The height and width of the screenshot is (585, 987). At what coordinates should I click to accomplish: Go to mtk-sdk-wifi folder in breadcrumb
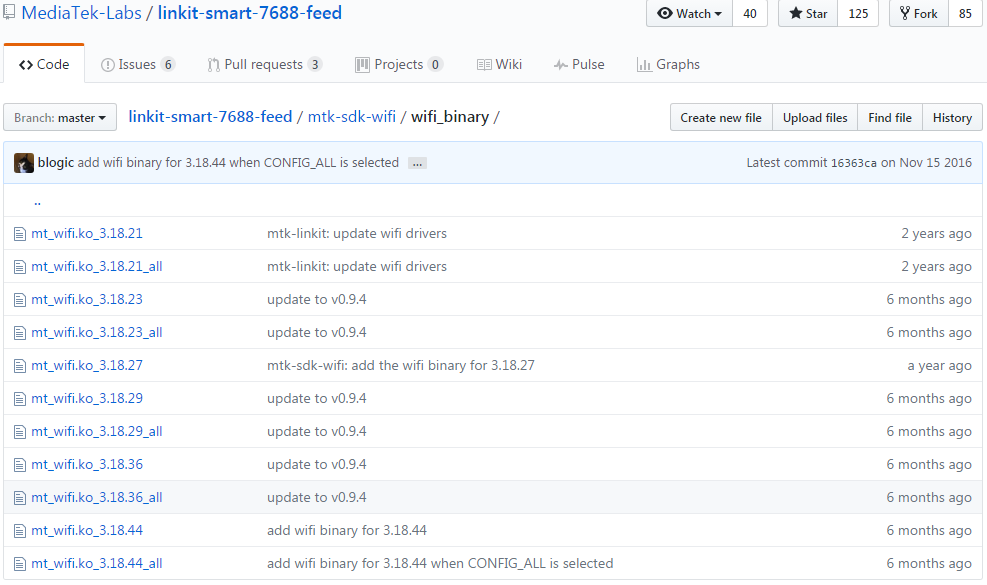[352, 117]
